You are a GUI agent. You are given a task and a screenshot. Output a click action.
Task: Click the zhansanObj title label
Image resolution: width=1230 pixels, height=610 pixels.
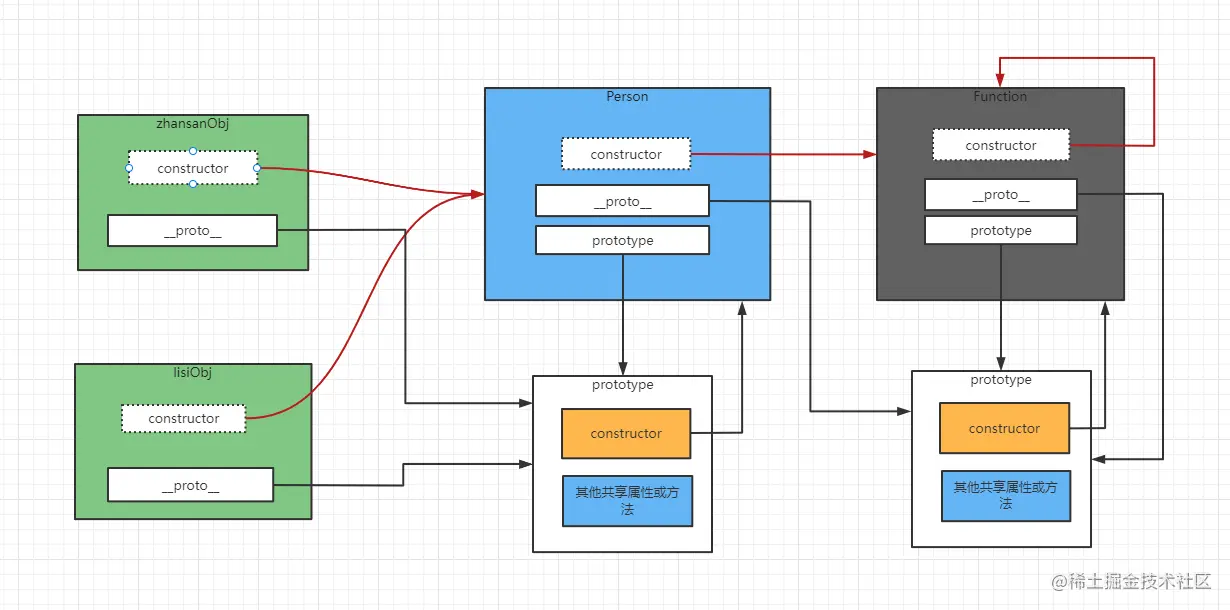point(192,122)
